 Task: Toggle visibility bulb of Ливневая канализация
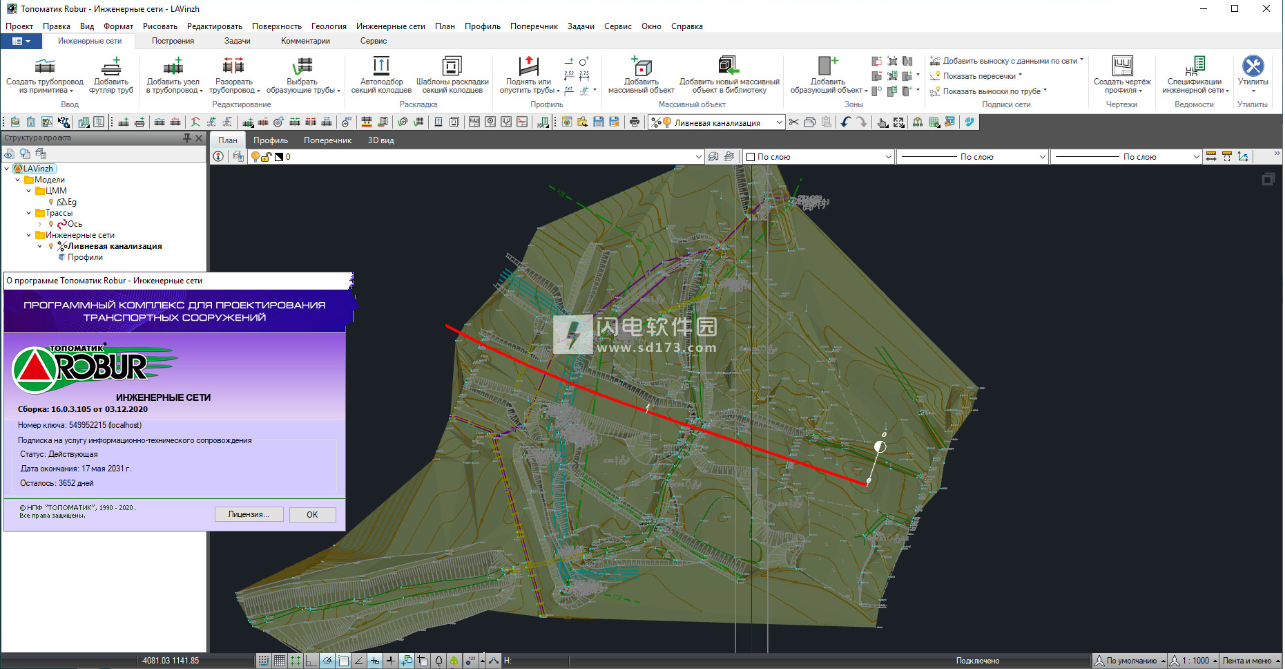point(51,246)
